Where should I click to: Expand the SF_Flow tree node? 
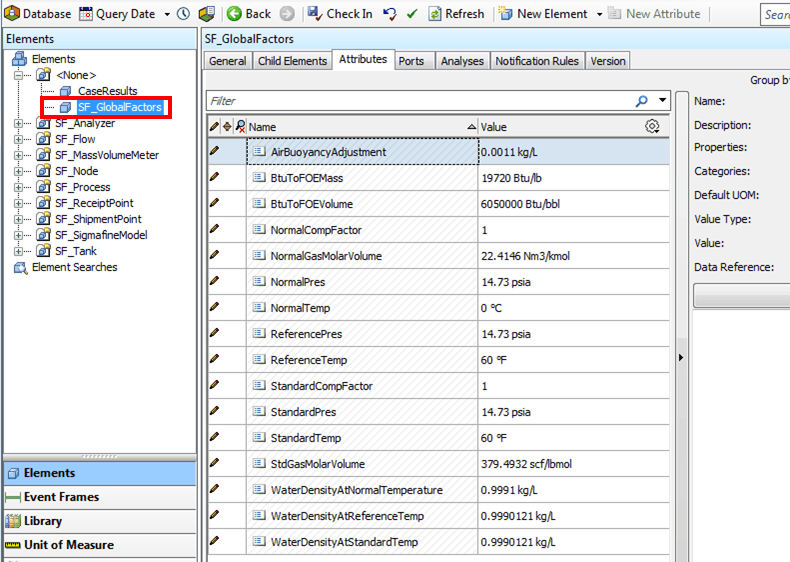(x=19, y=139)
